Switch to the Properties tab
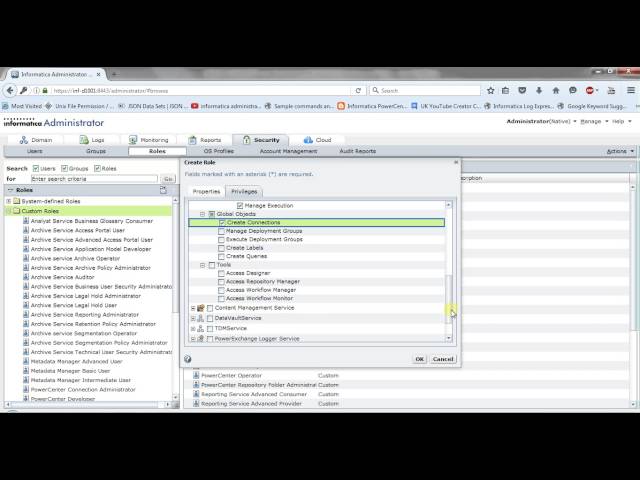 [x=207, y=191]
